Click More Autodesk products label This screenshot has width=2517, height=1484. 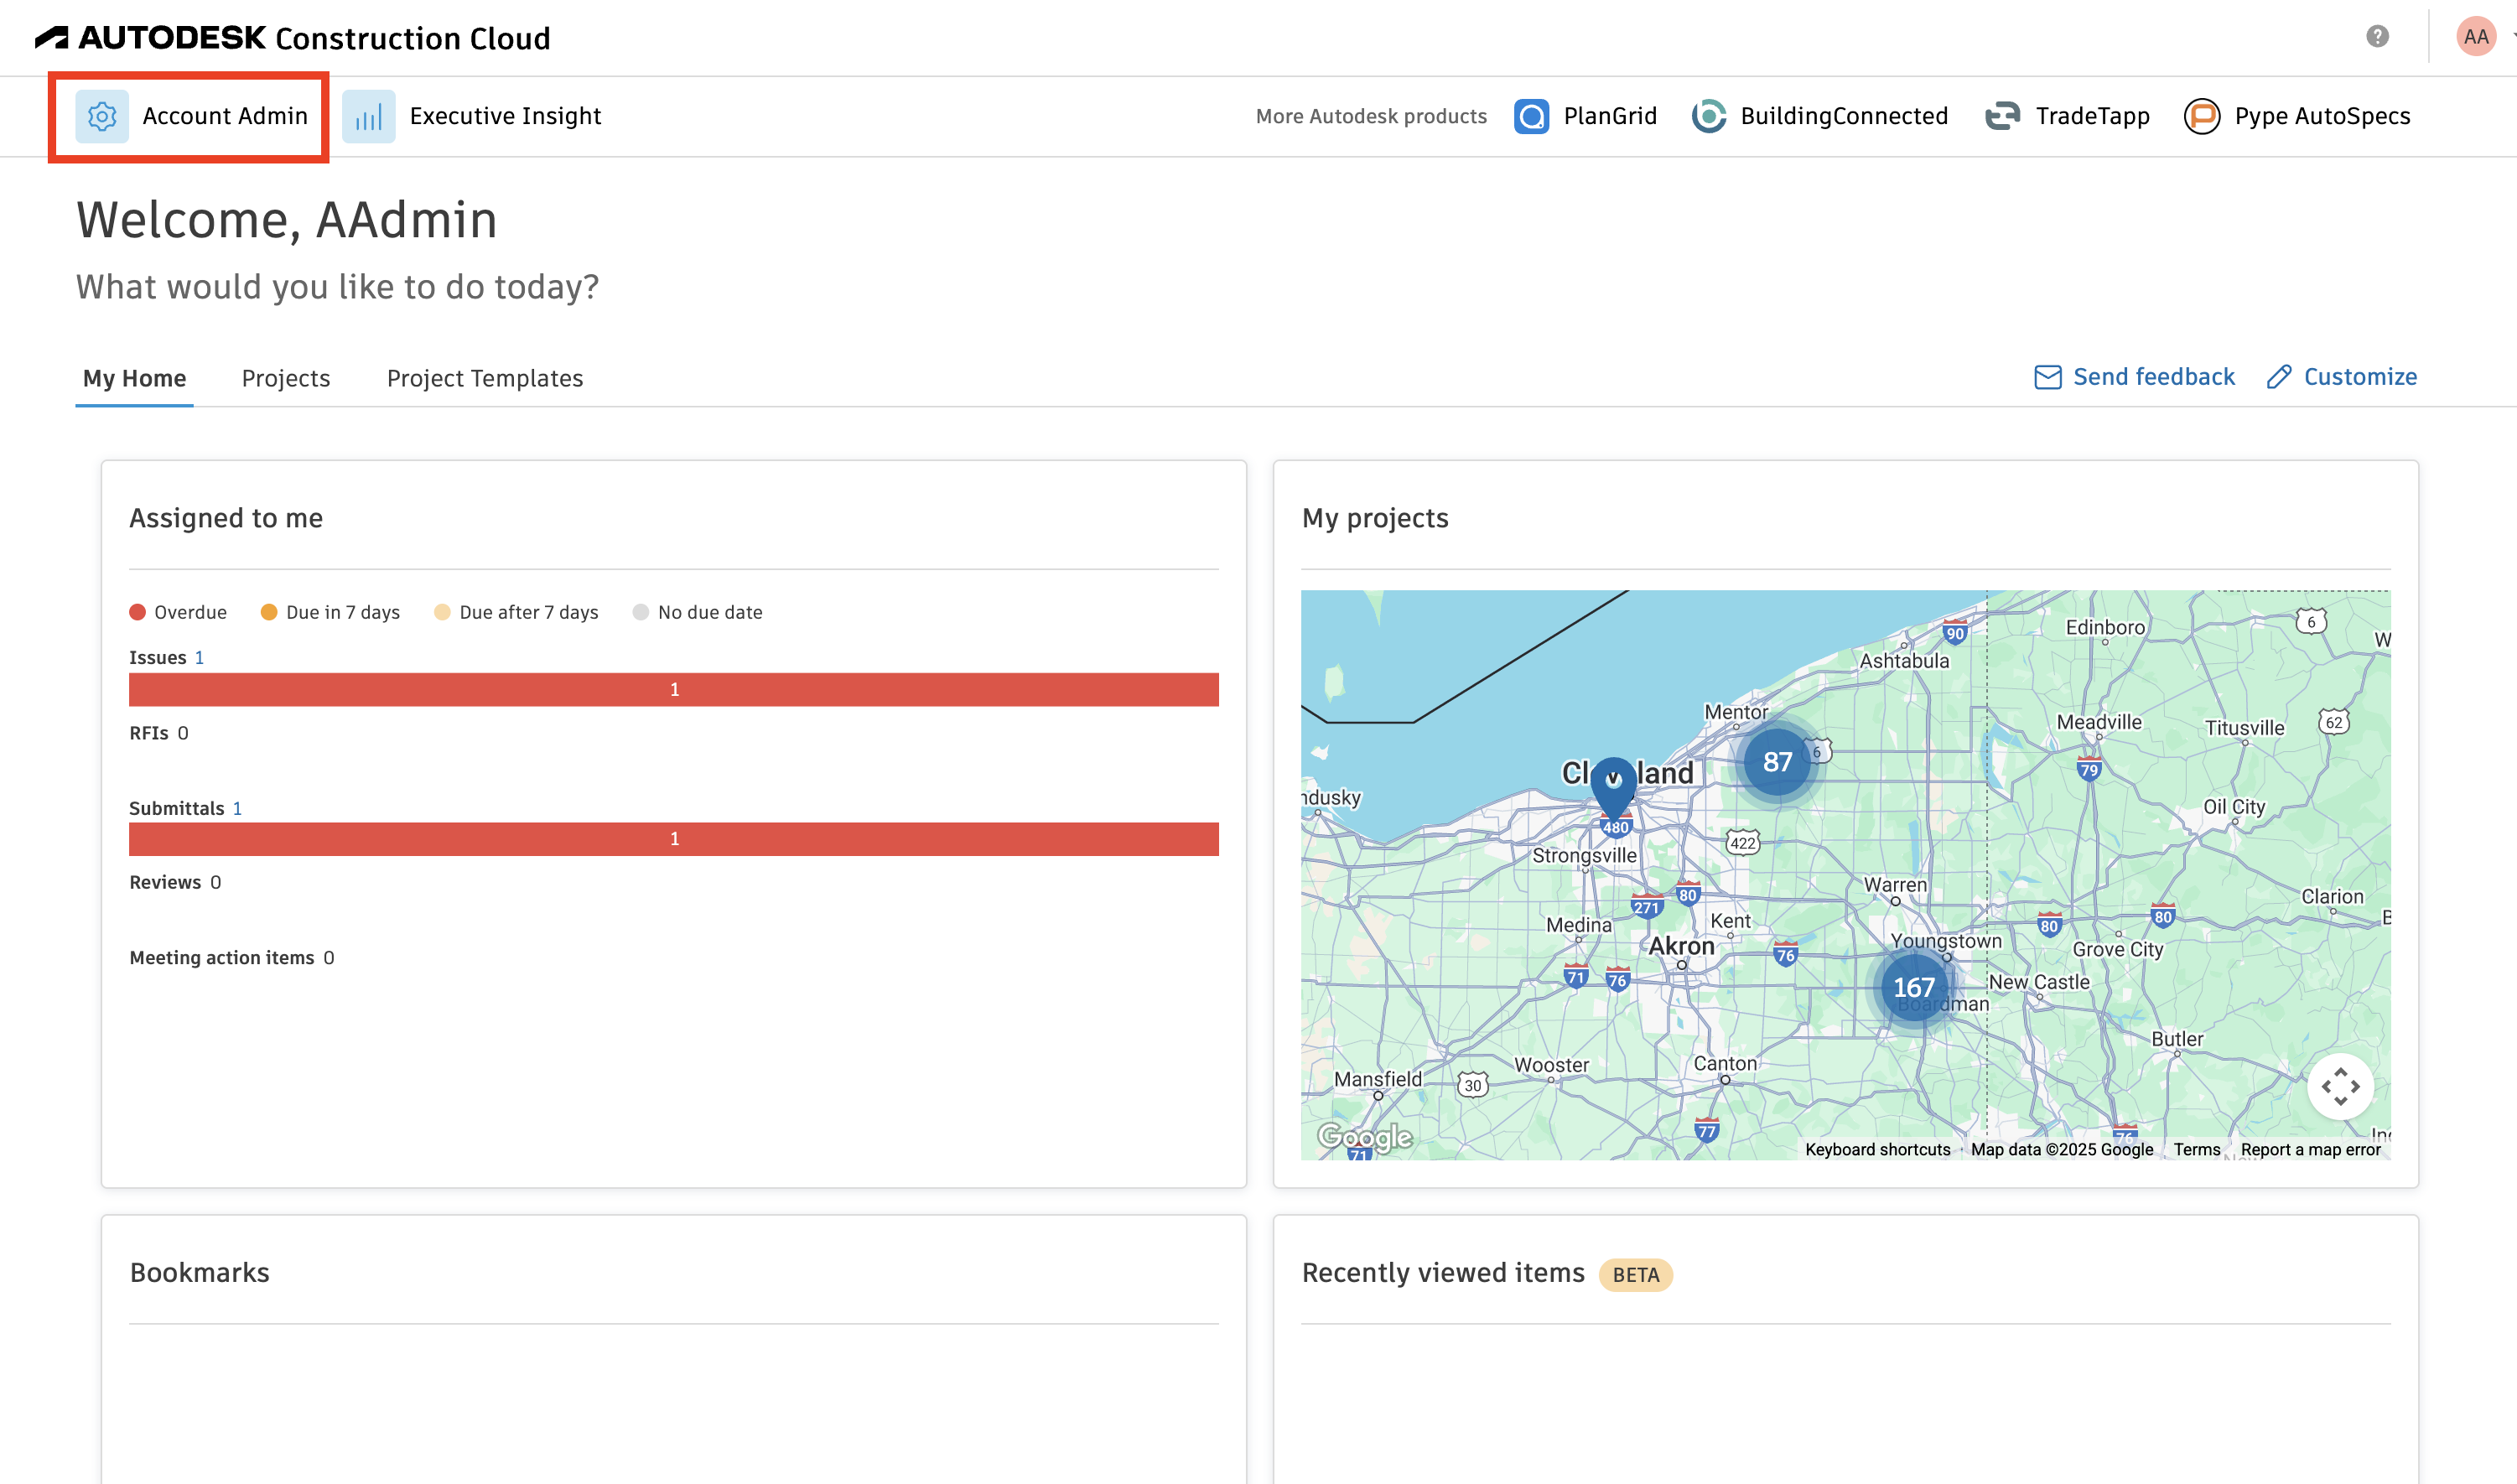(x=1371, y=116)
